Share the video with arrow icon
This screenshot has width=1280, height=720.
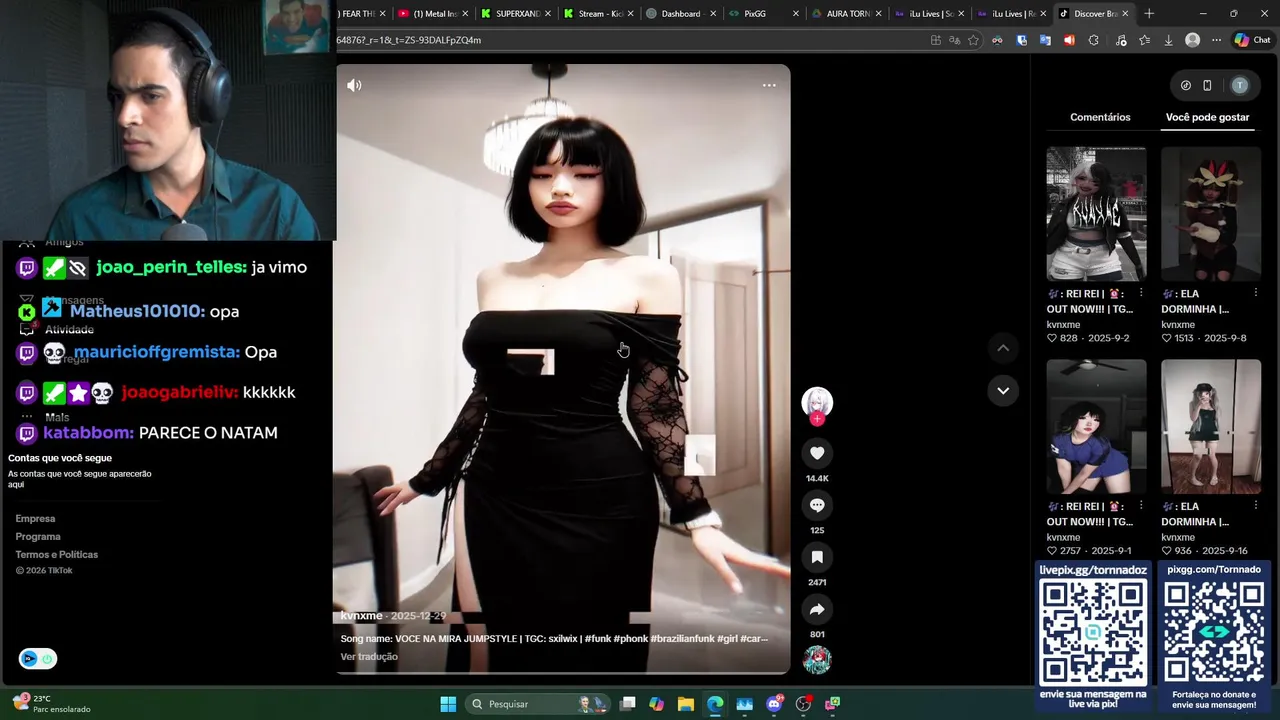coord(817,609)
